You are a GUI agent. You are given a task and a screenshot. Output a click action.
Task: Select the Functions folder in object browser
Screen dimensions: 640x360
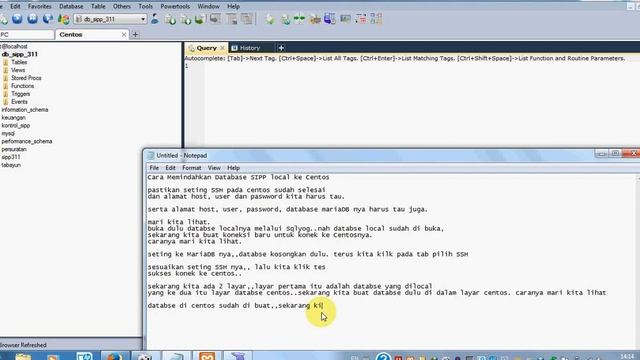[22, 86]
